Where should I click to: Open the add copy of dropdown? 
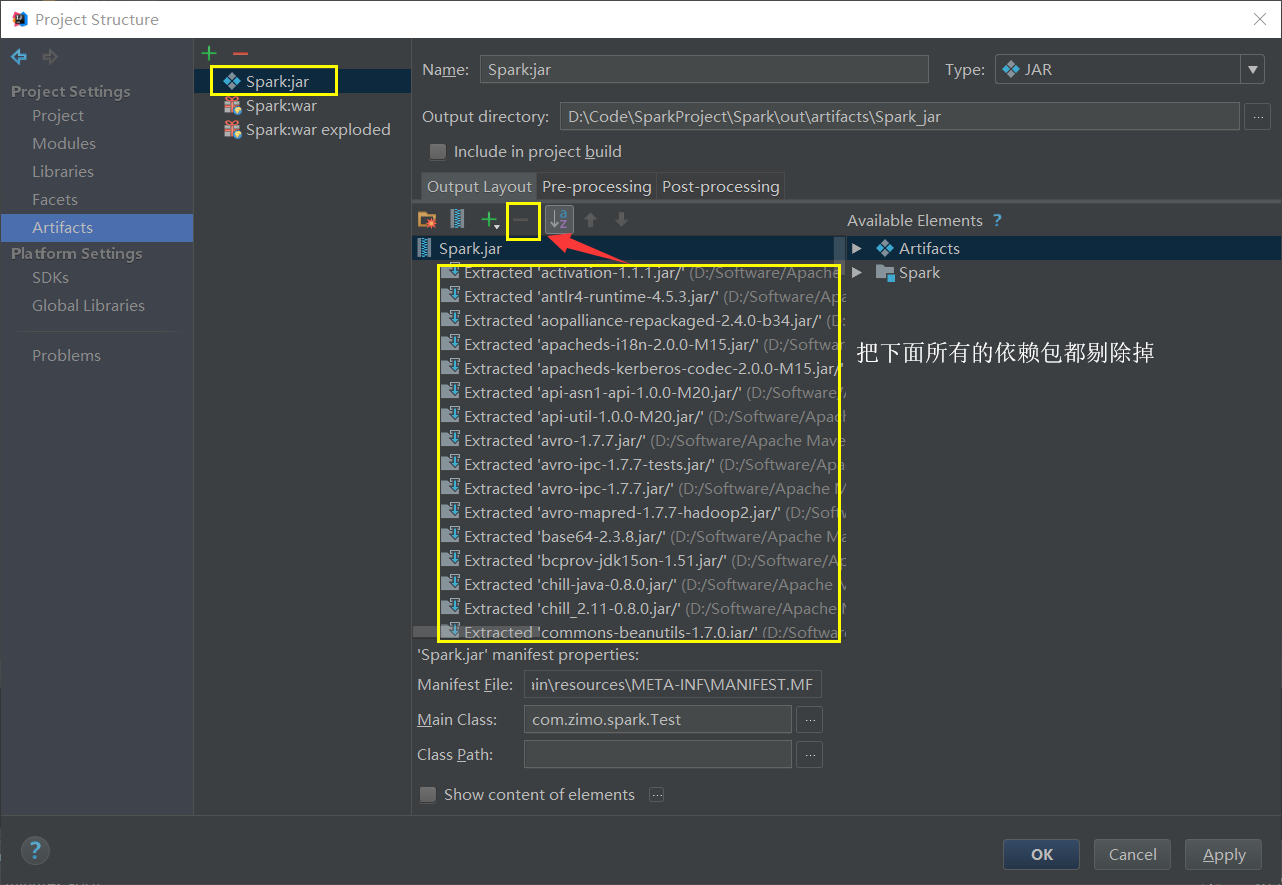pos(490,219)
